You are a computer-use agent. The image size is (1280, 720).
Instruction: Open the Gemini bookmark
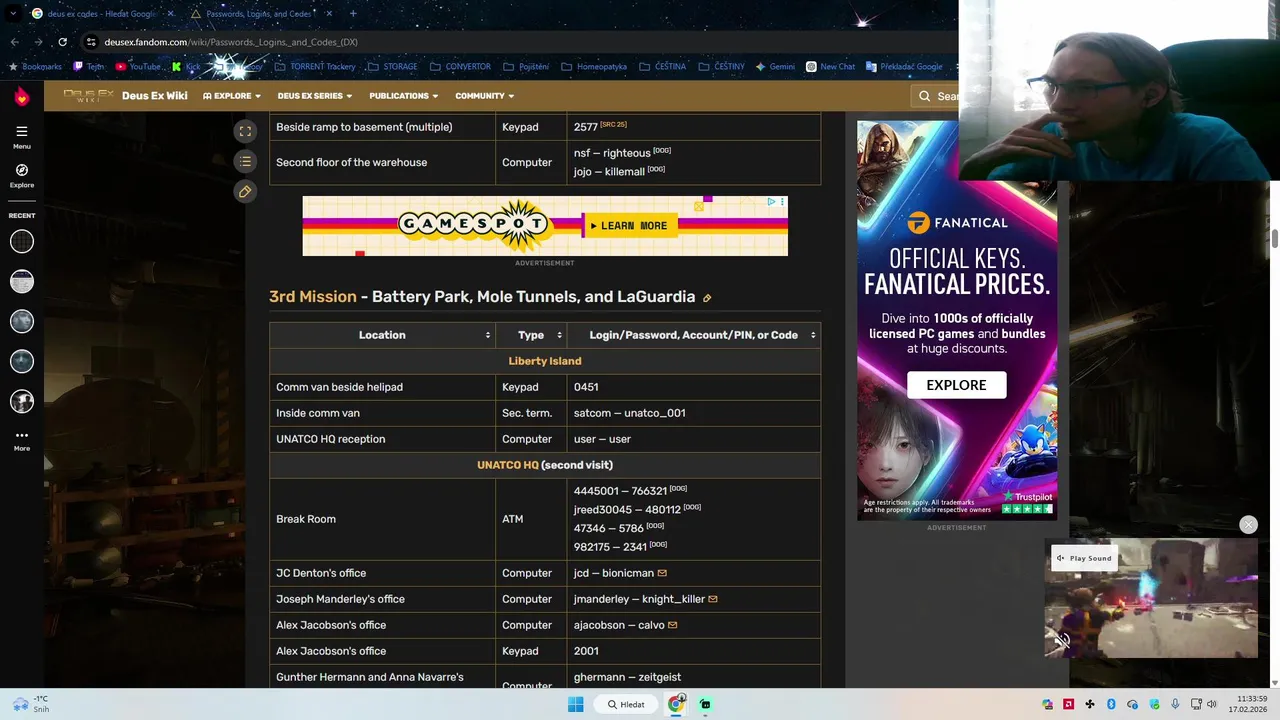tap(775, 67)
